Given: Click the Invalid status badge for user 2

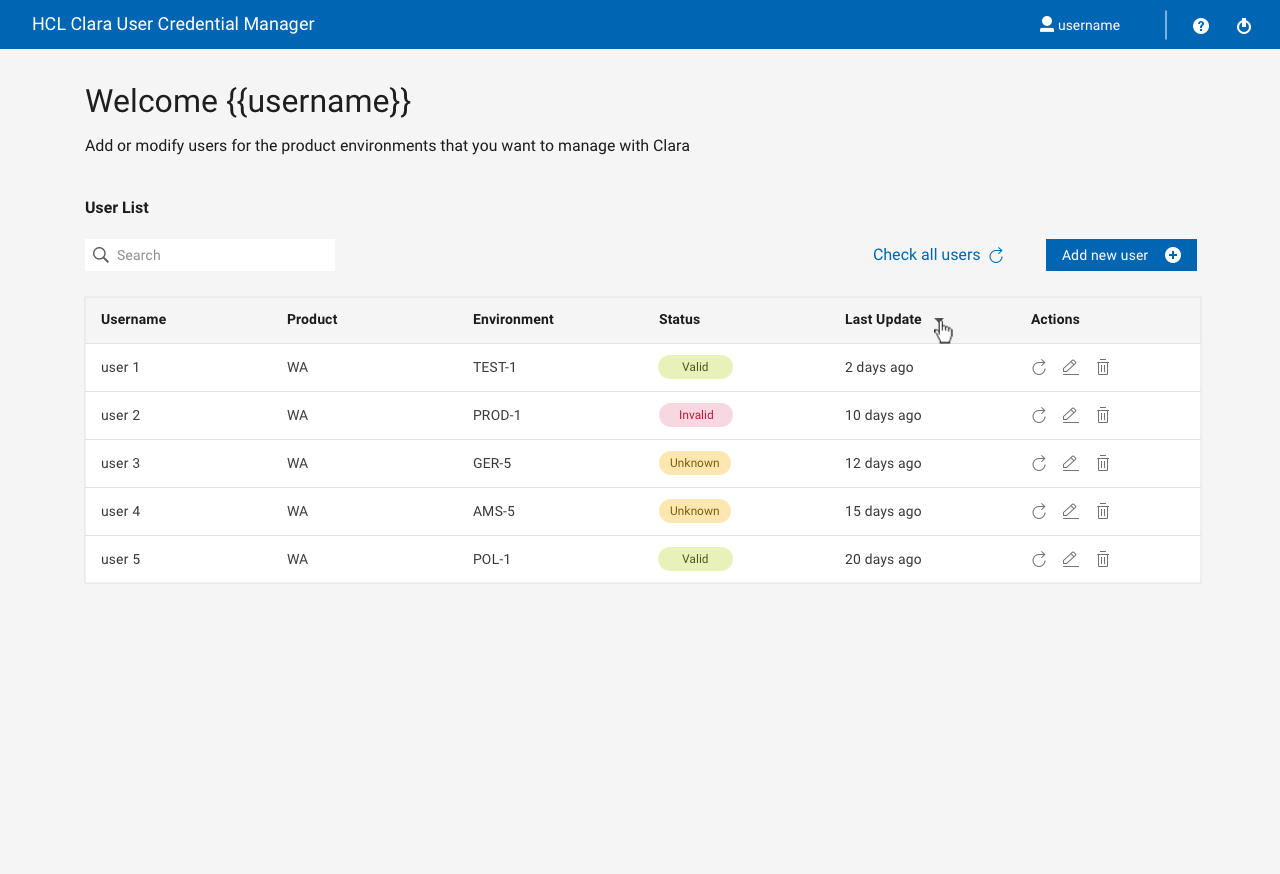Looking at the screenshot, I should (696, 415).
